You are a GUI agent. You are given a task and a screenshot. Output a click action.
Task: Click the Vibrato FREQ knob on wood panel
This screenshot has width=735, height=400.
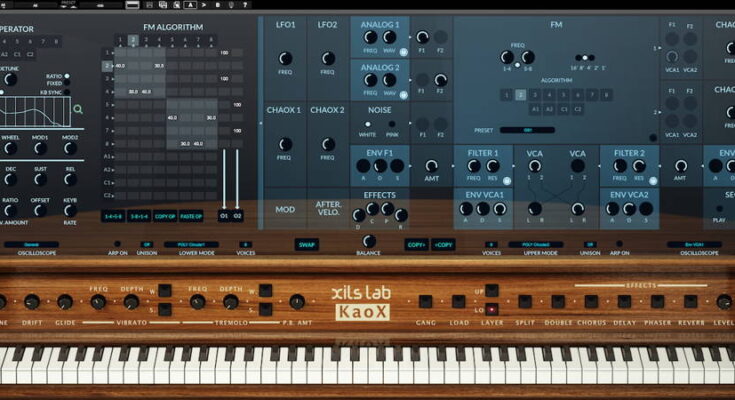(x=98, y=301)
